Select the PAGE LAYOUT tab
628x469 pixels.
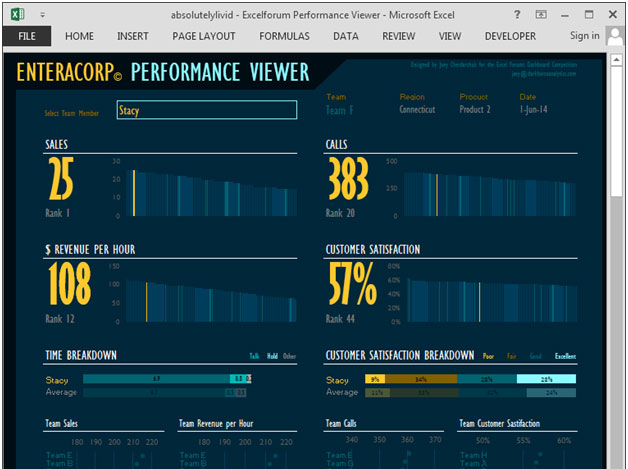pos(203,36)
